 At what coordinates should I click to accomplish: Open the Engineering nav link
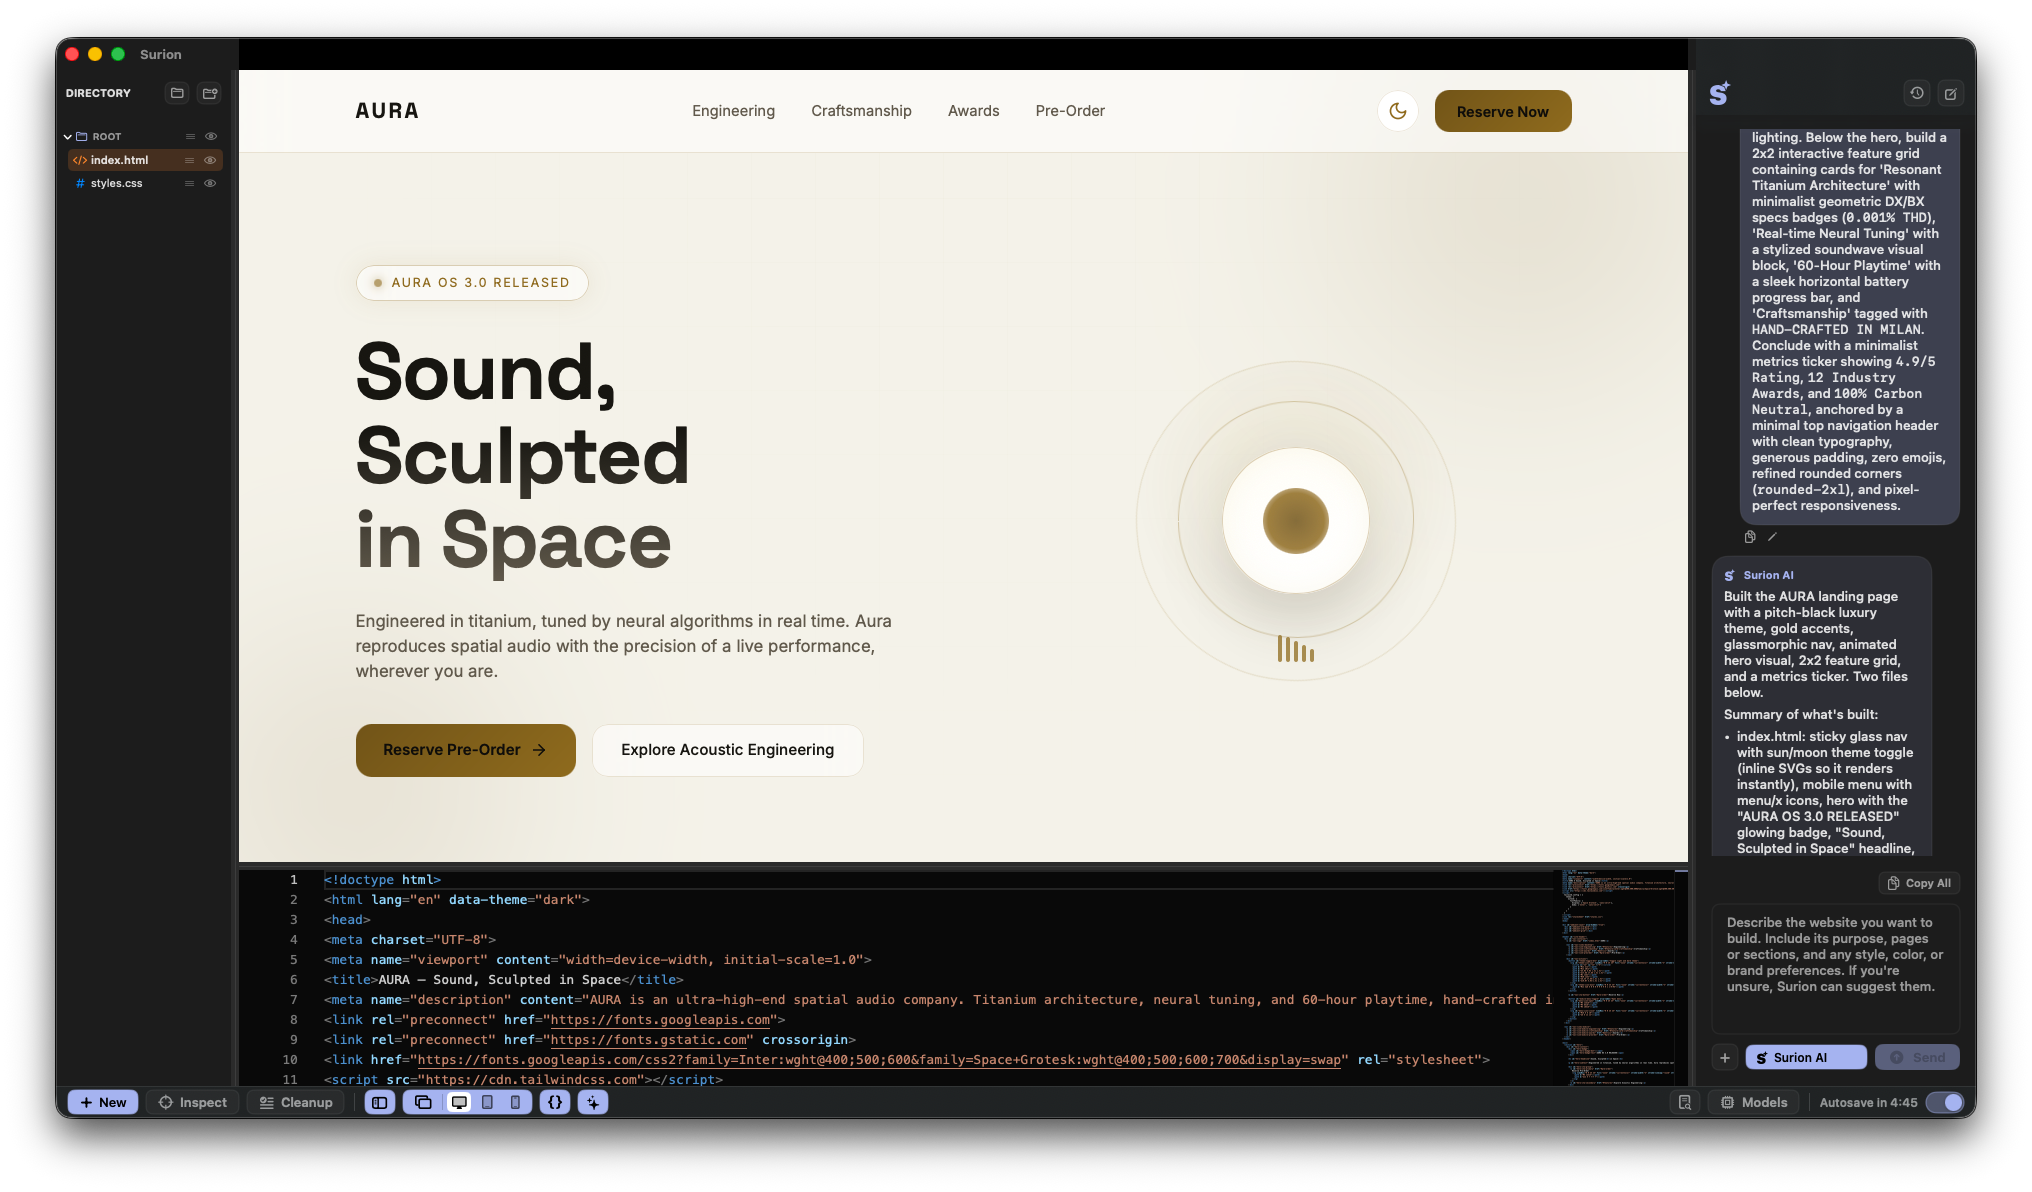coord(733,111)
